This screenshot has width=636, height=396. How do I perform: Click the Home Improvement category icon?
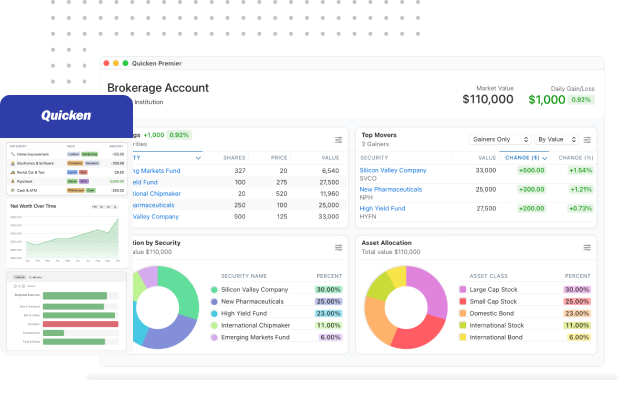click(13, 154)
